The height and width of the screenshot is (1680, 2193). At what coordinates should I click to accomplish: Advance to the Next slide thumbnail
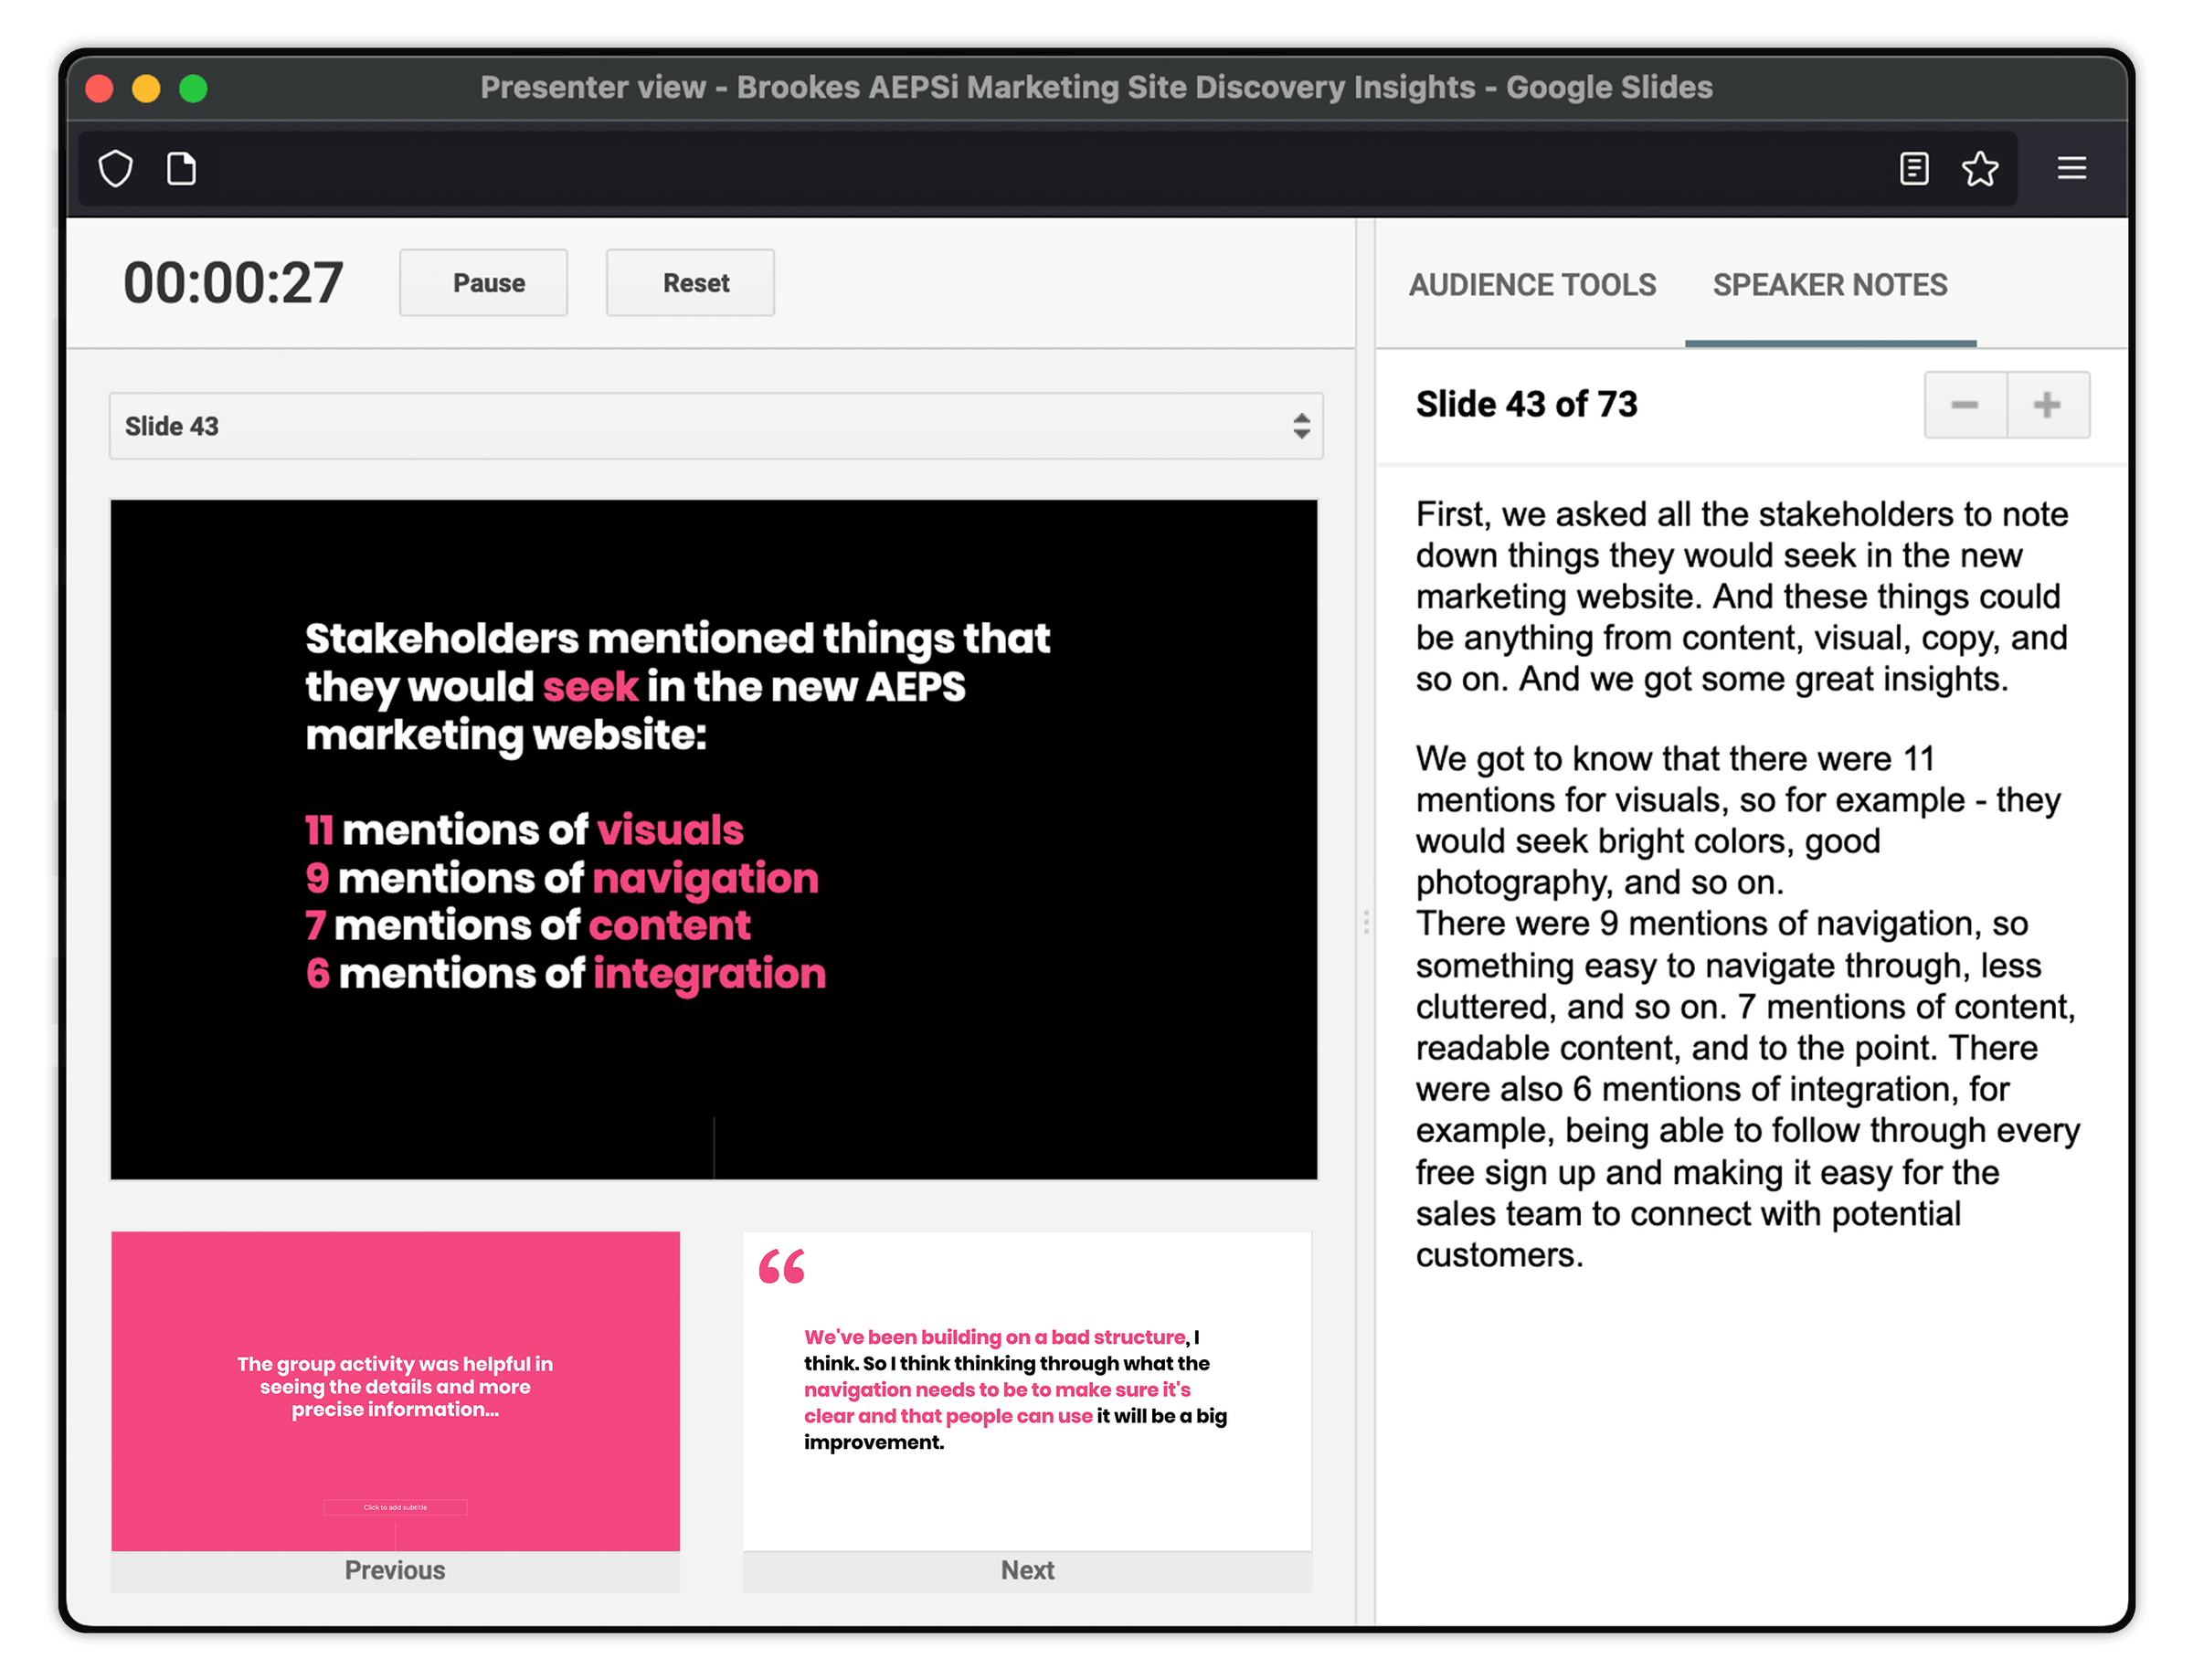(x=1027, y=1391)
